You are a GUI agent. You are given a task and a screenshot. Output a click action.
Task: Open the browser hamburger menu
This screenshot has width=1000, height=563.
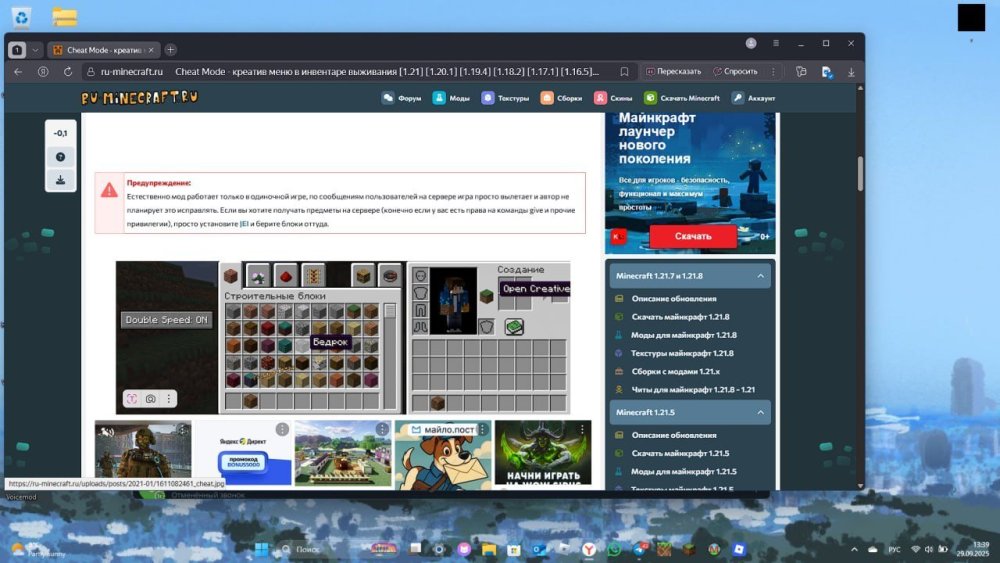point(776,43)
